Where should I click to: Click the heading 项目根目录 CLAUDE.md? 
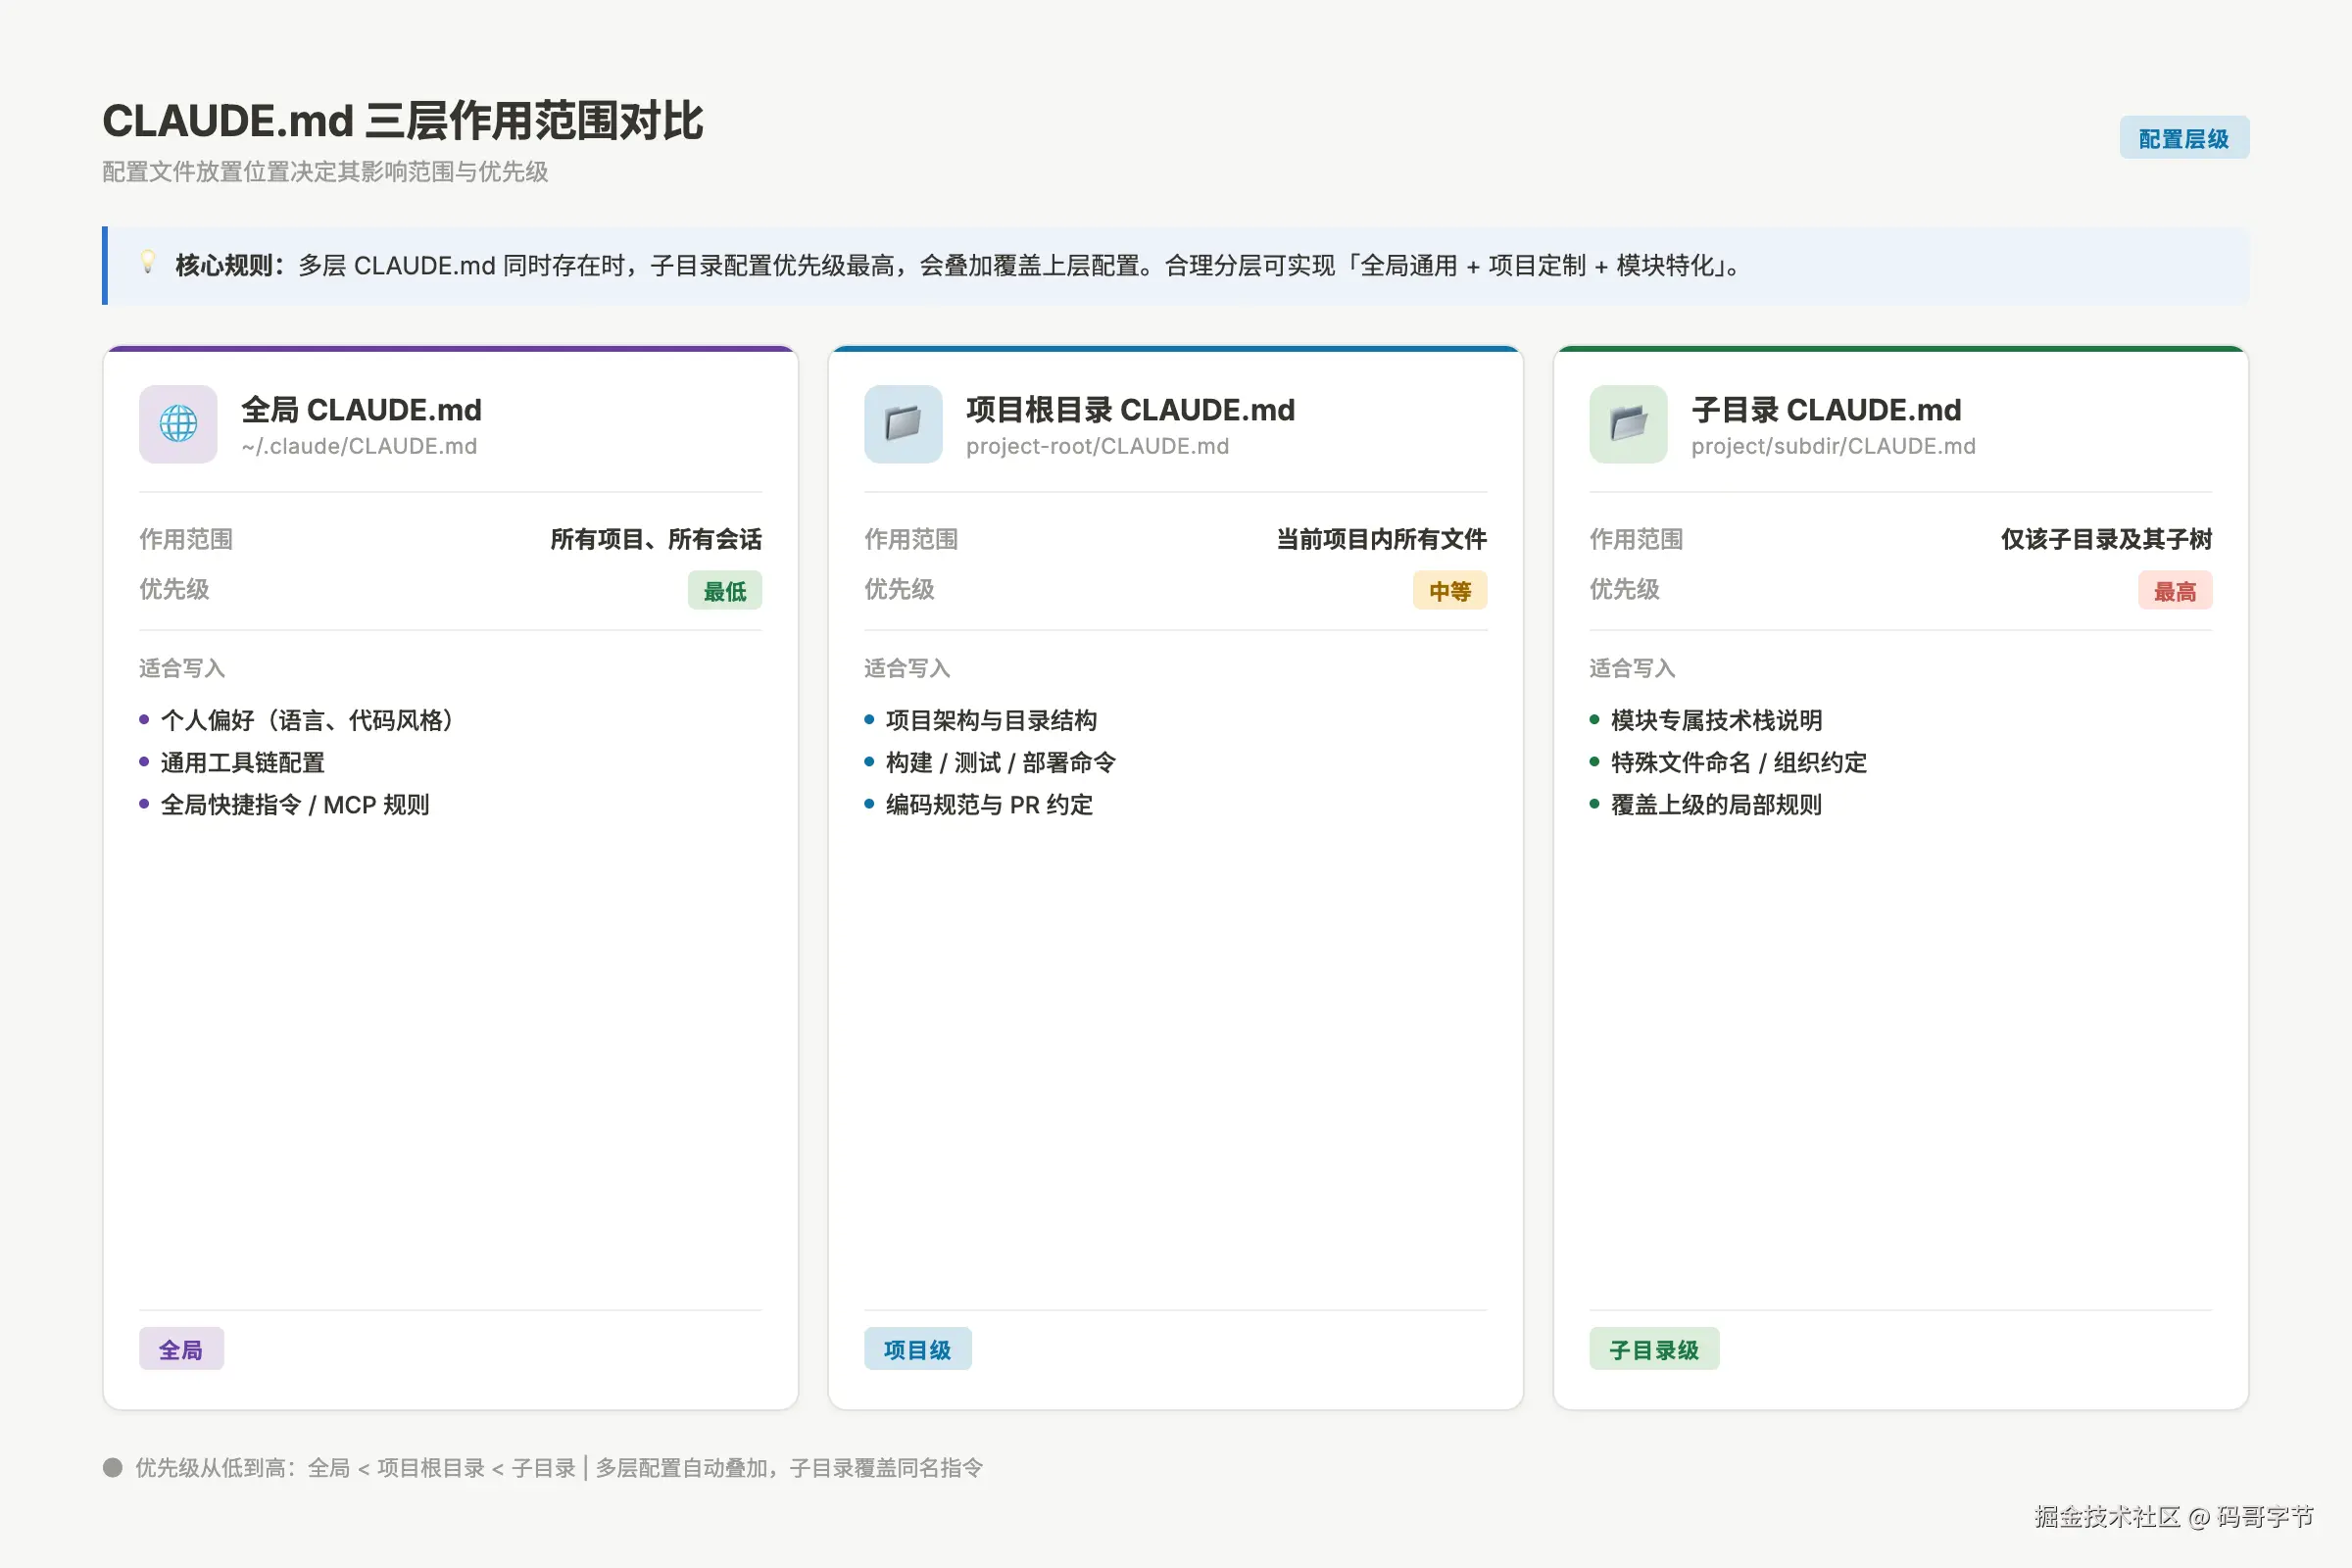1130,410
